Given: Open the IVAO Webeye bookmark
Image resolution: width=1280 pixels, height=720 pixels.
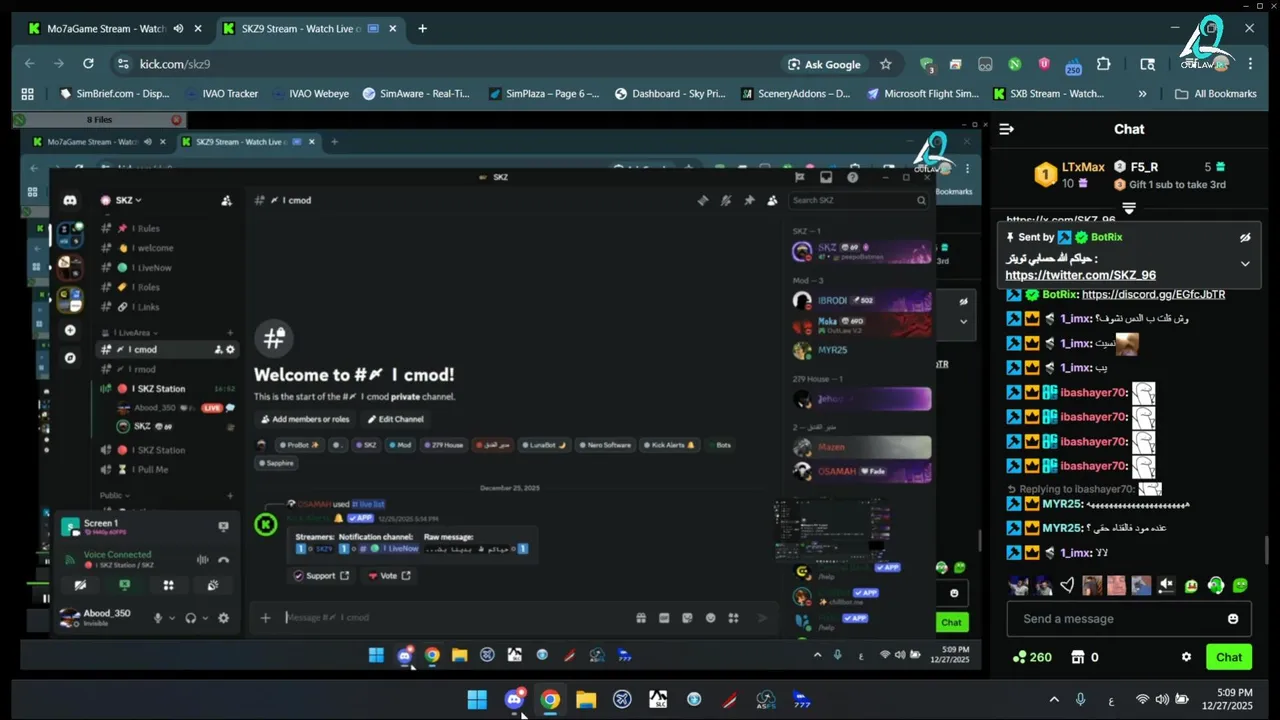Looking at the screenshot, I should (309, 94).
